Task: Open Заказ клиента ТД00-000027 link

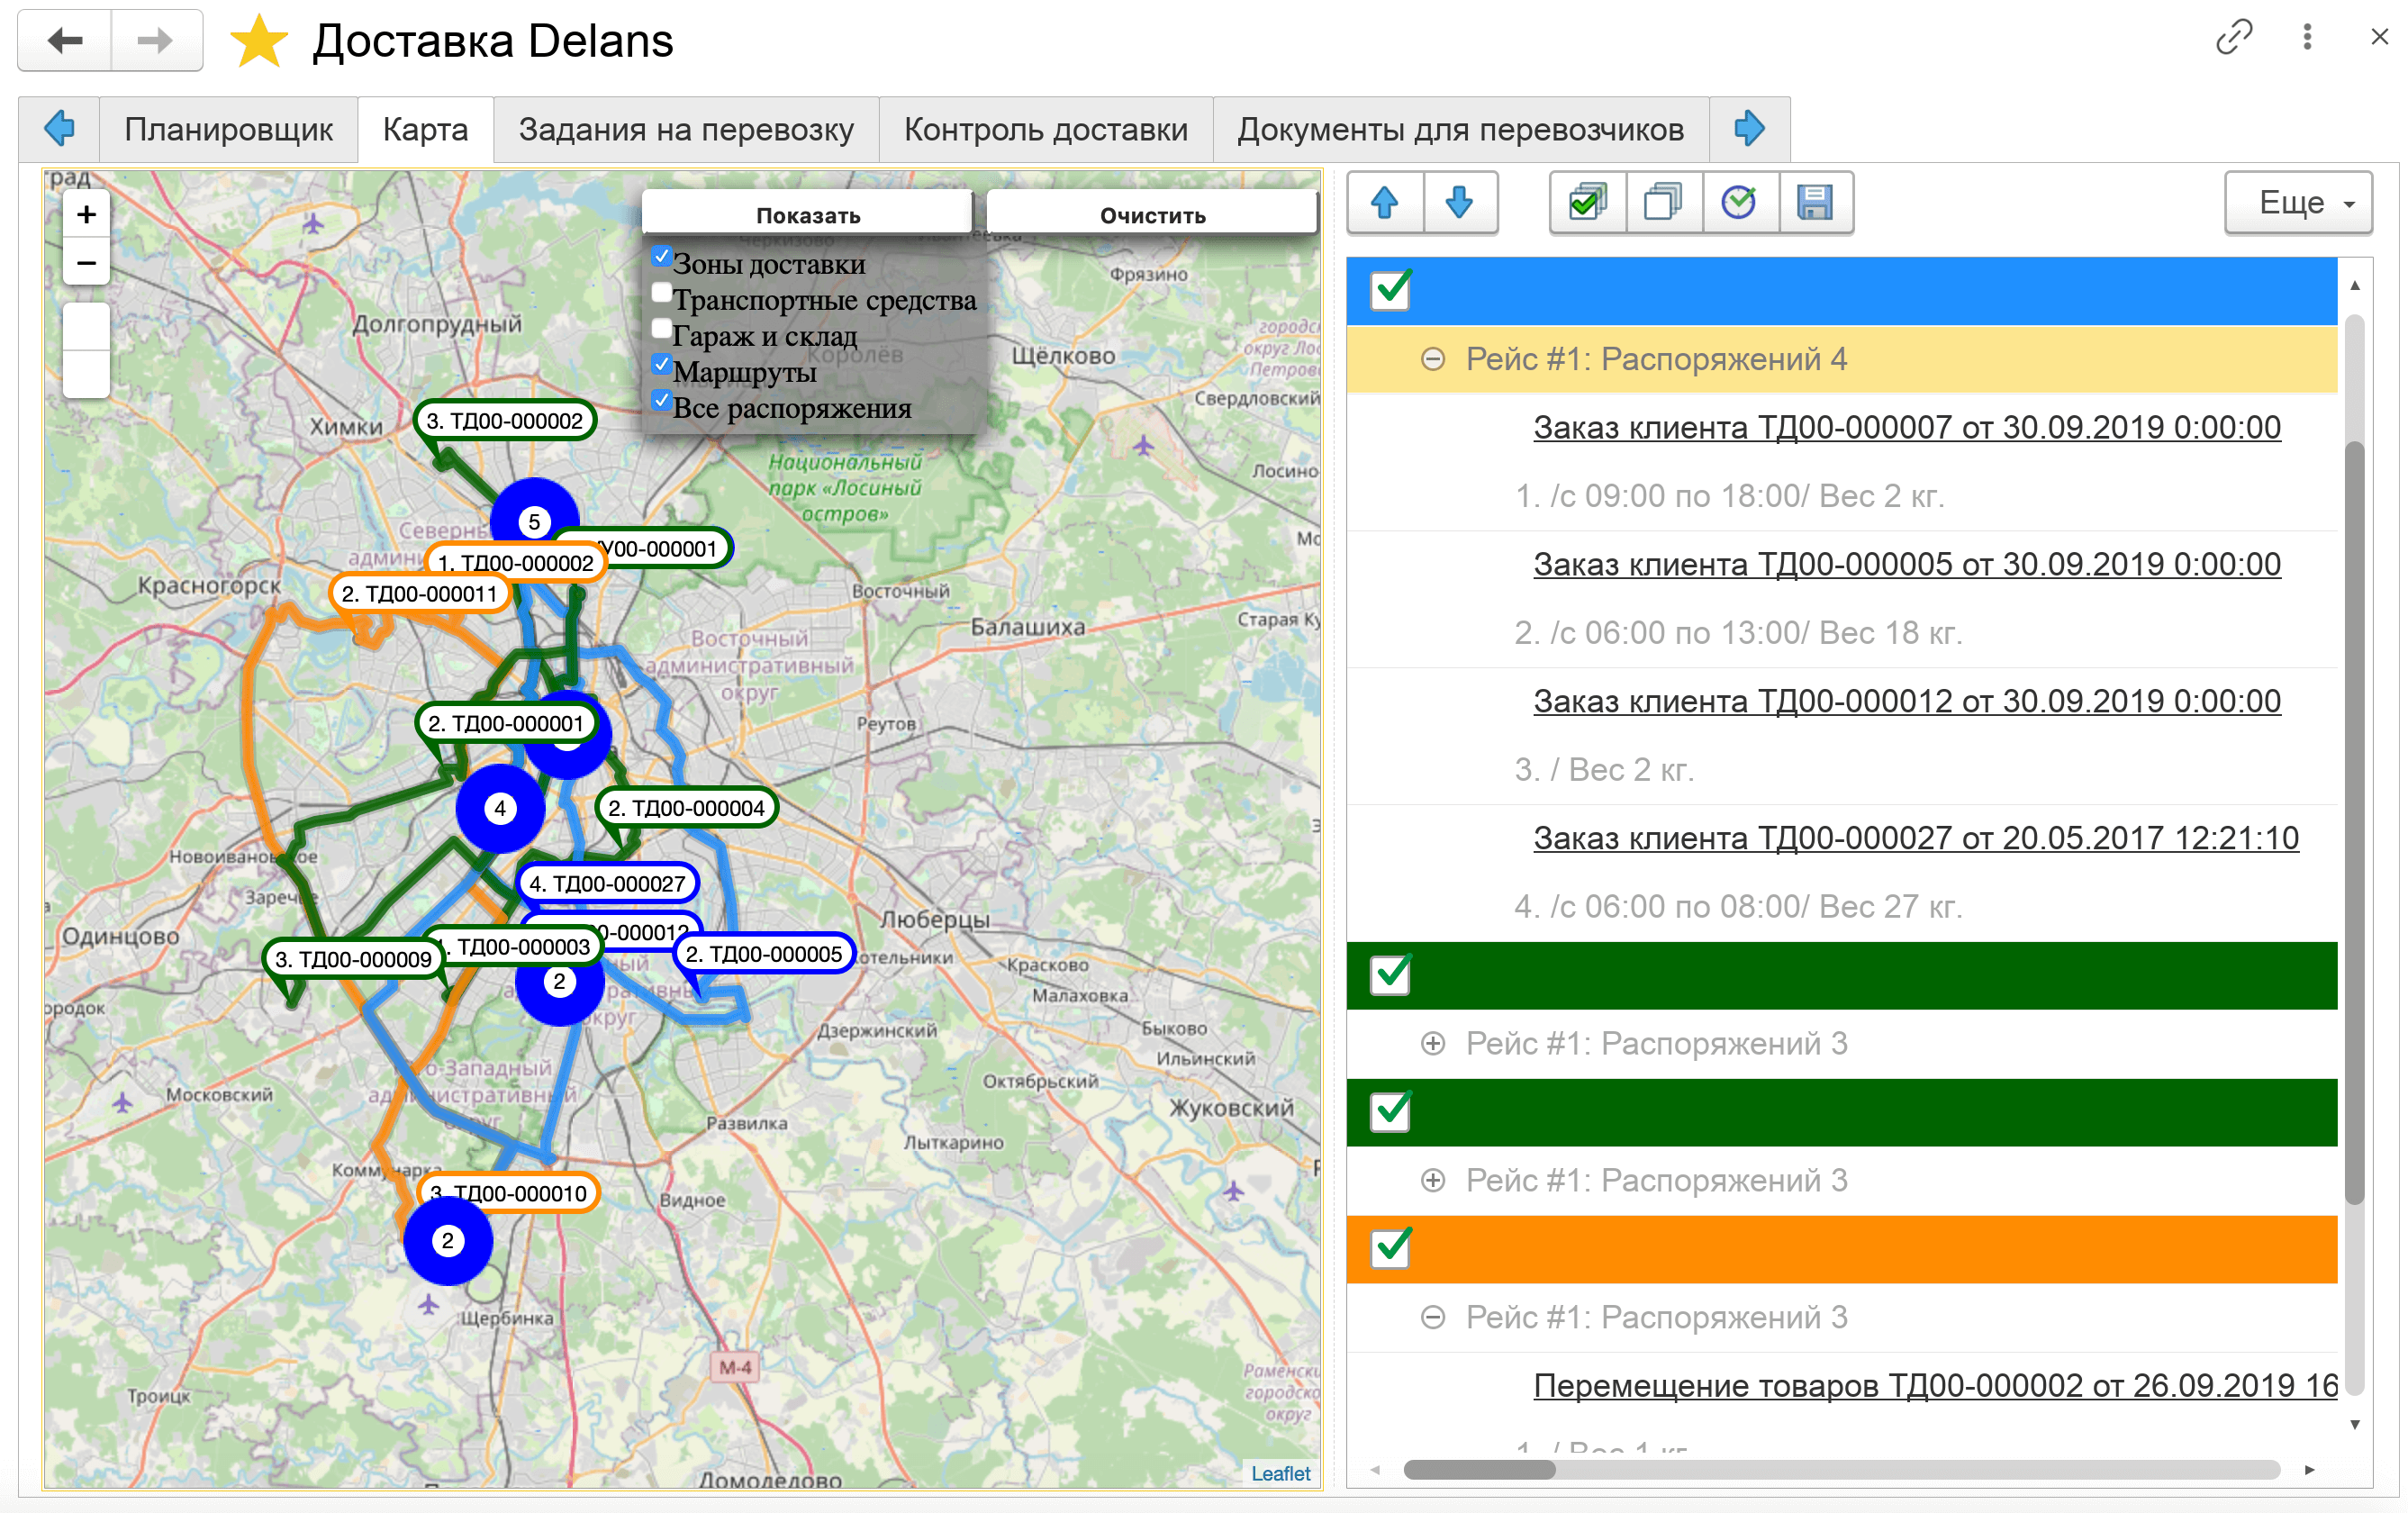Action: 1915,838
